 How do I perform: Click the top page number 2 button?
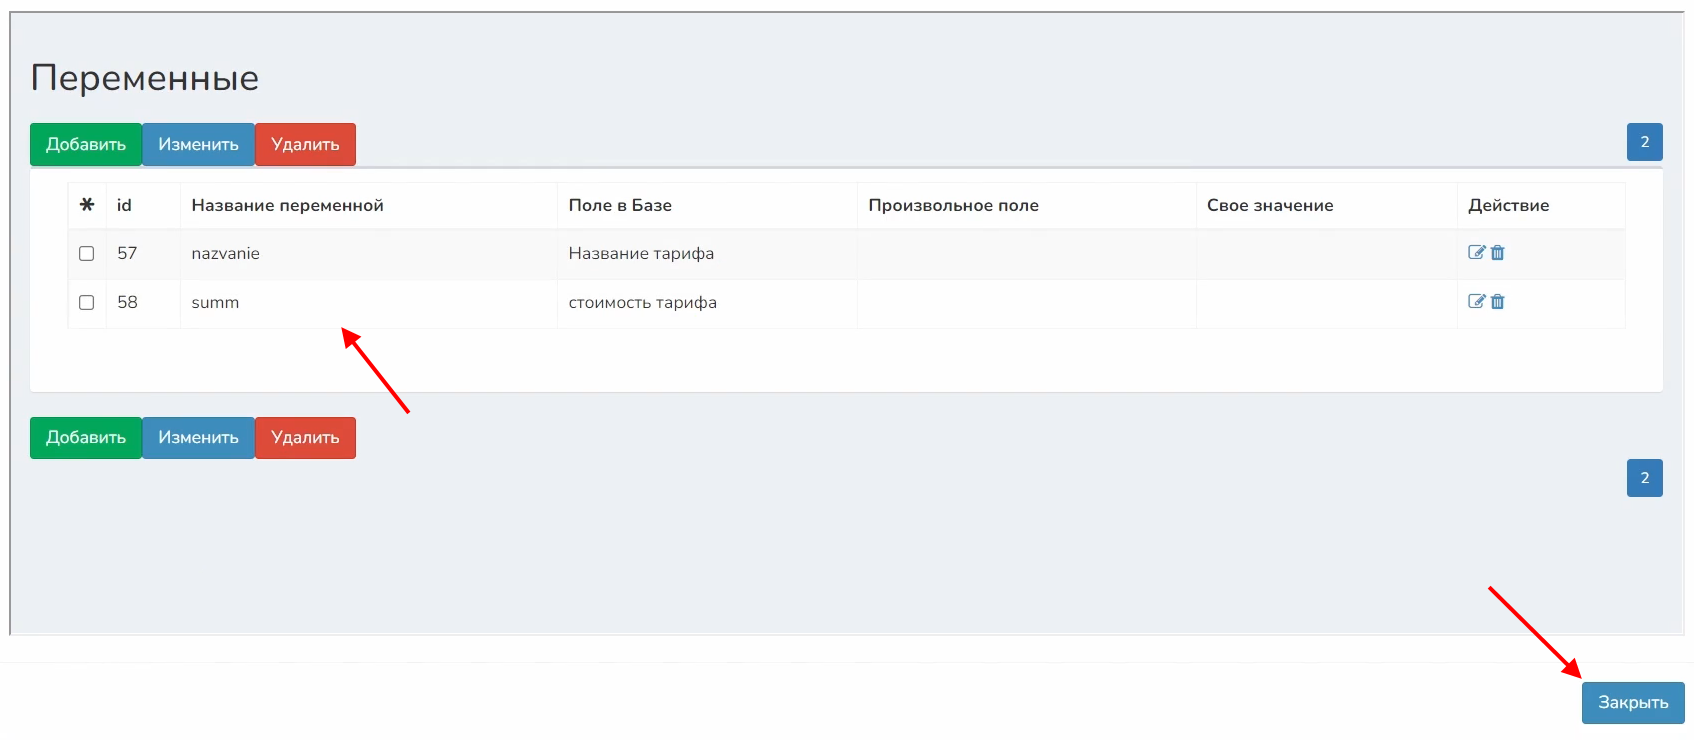point(1644,142)
